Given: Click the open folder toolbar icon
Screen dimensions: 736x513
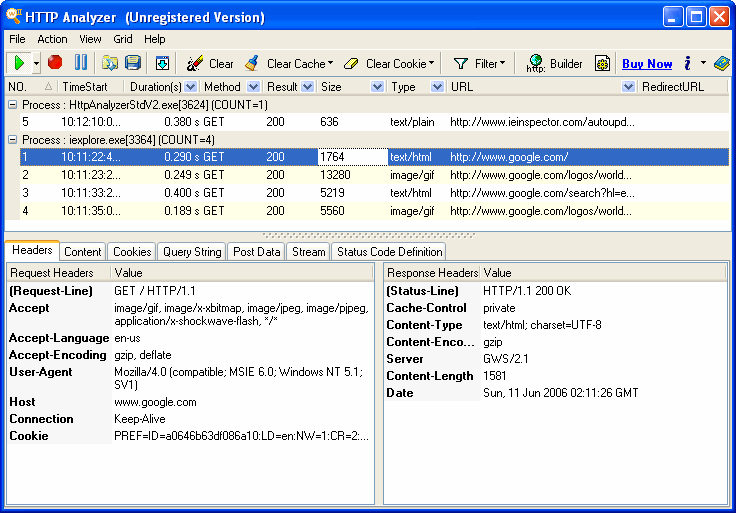Looking at the screenshot, I should (109, 62).
